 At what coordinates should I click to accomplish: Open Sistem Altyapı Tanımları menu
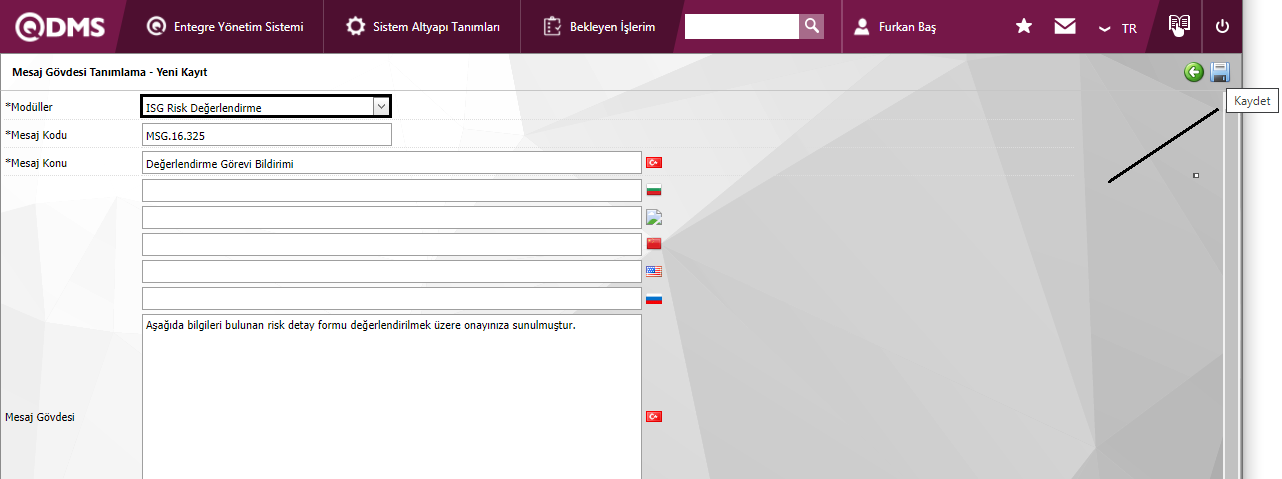pos(422,27)
